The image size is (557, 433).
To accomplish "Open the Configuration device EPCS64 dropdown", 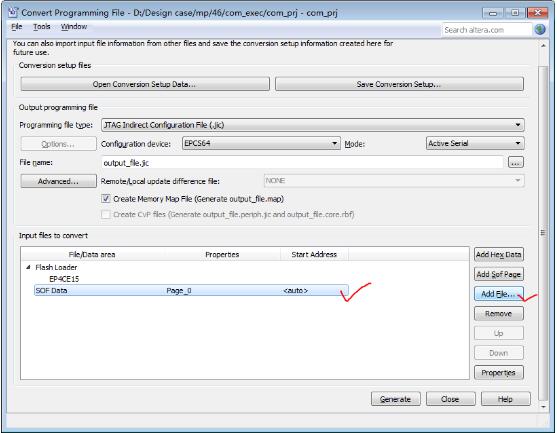I will tap(261, 144).
